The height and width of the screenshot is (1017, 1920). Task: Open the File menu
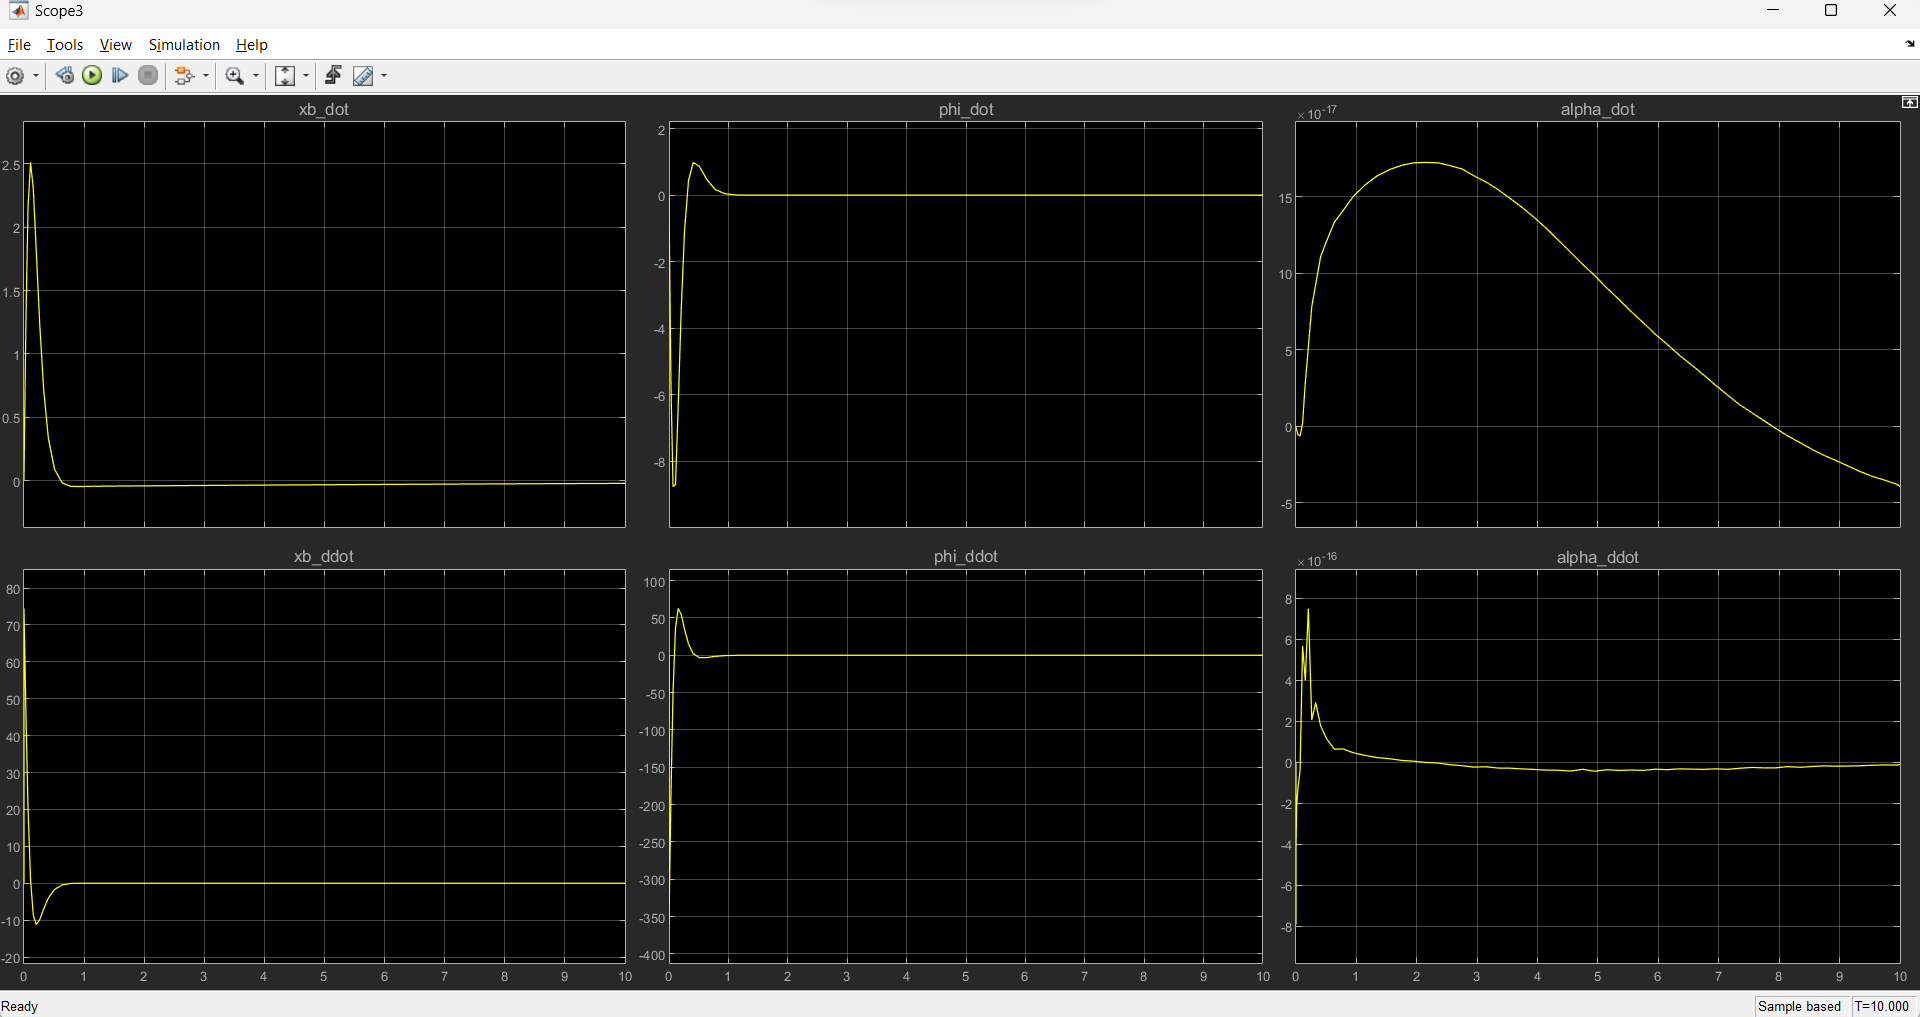pos(19,45)
